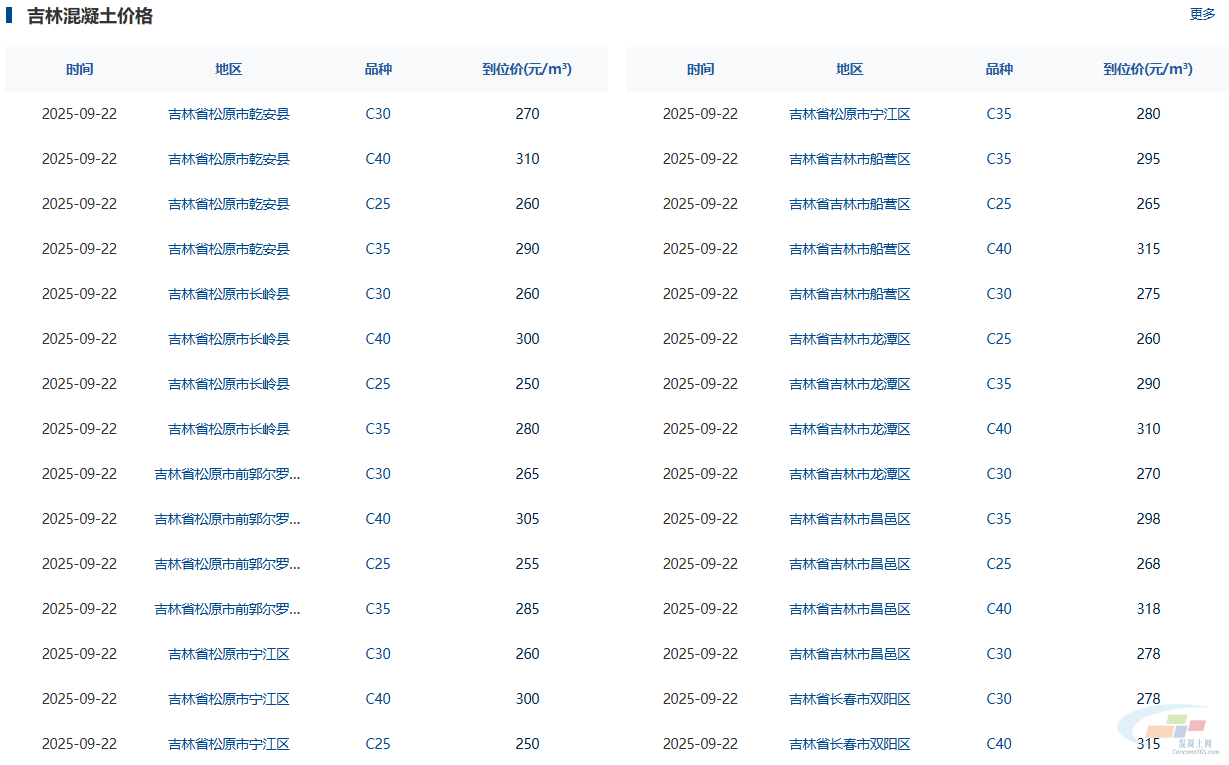Open 昌邑区 region link priced at 298
This screenshot has width=1229, height=765.
850,519
